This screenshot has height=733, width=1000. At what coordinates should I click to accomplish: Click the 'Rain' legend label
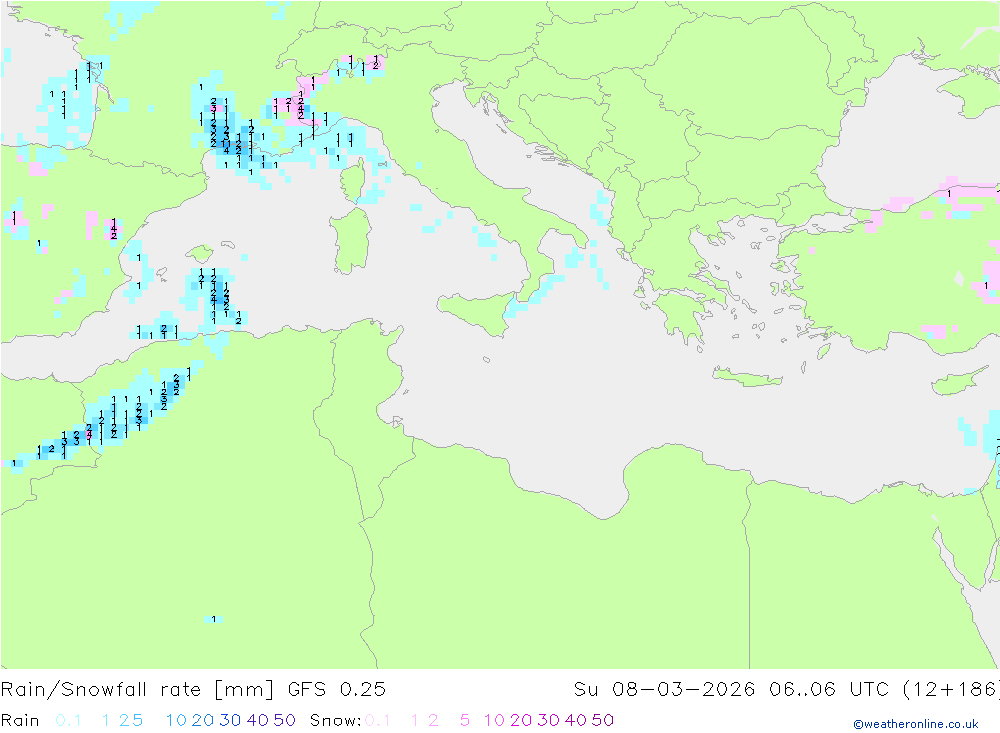(20, 720)
